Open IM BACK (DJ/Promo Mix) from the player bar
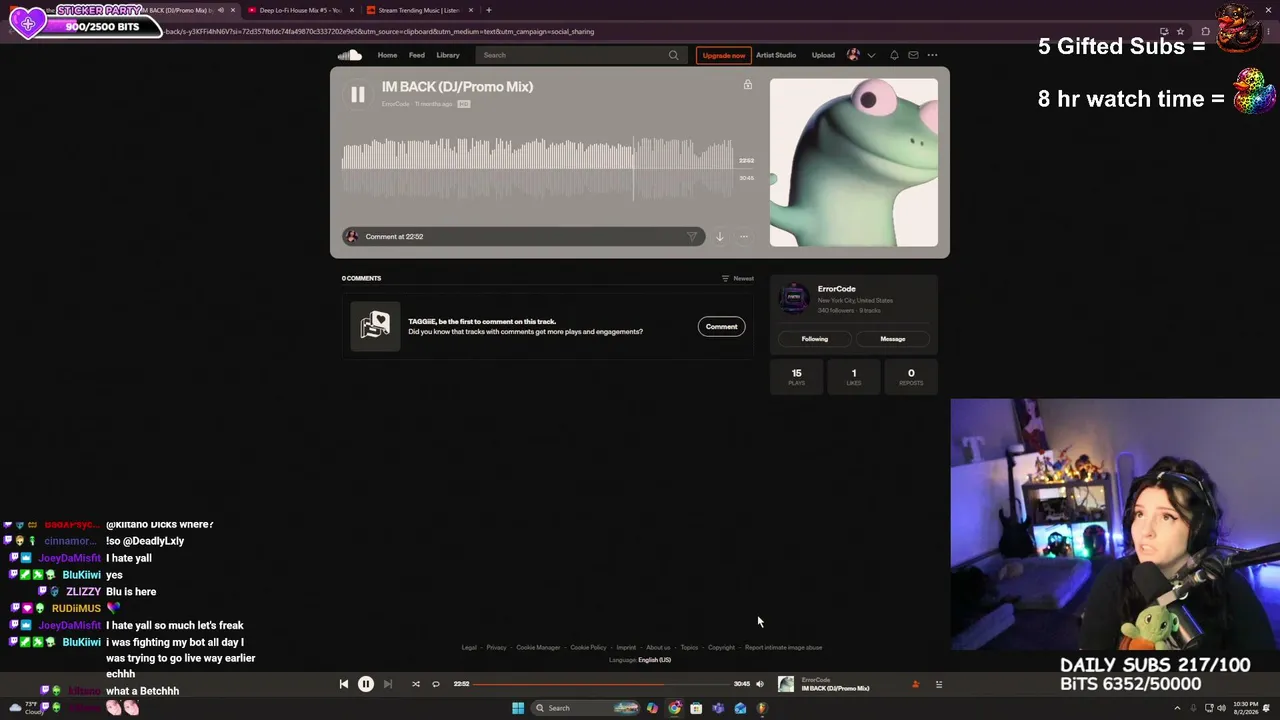The width and height of the screenshot is (1280, 720). 835,688
